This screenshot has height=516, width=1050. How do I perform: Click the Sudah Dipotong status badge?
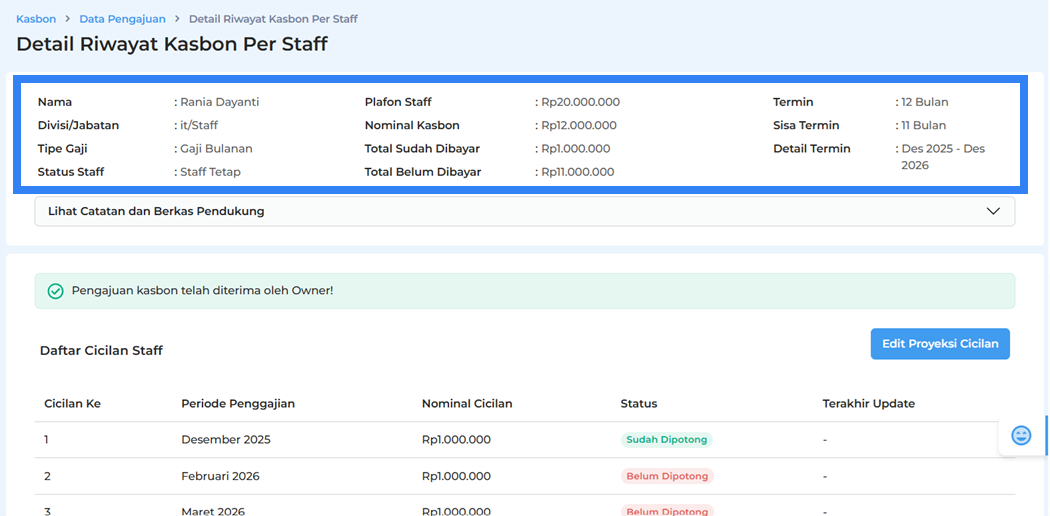(x=666, y=440)
